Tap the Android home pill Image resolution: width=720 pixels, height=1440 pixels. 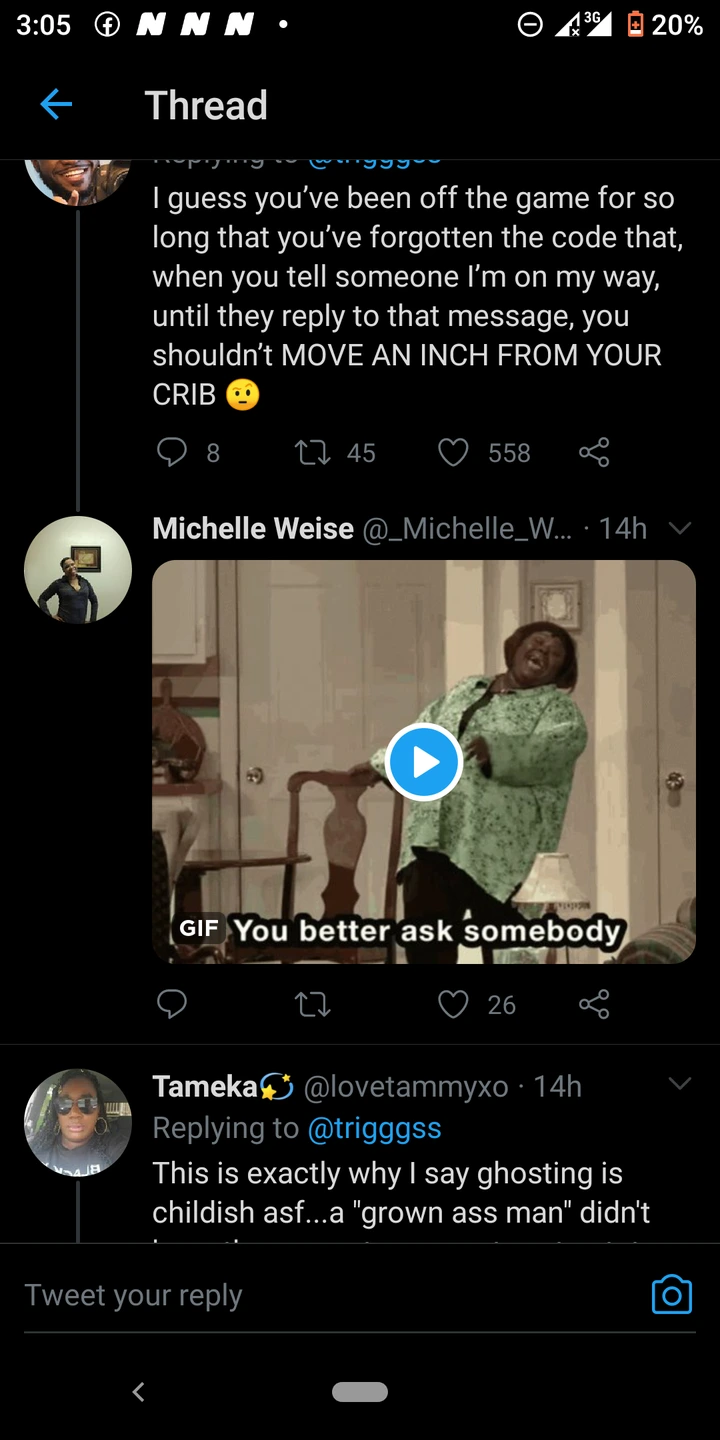[x=360, y=1392]
